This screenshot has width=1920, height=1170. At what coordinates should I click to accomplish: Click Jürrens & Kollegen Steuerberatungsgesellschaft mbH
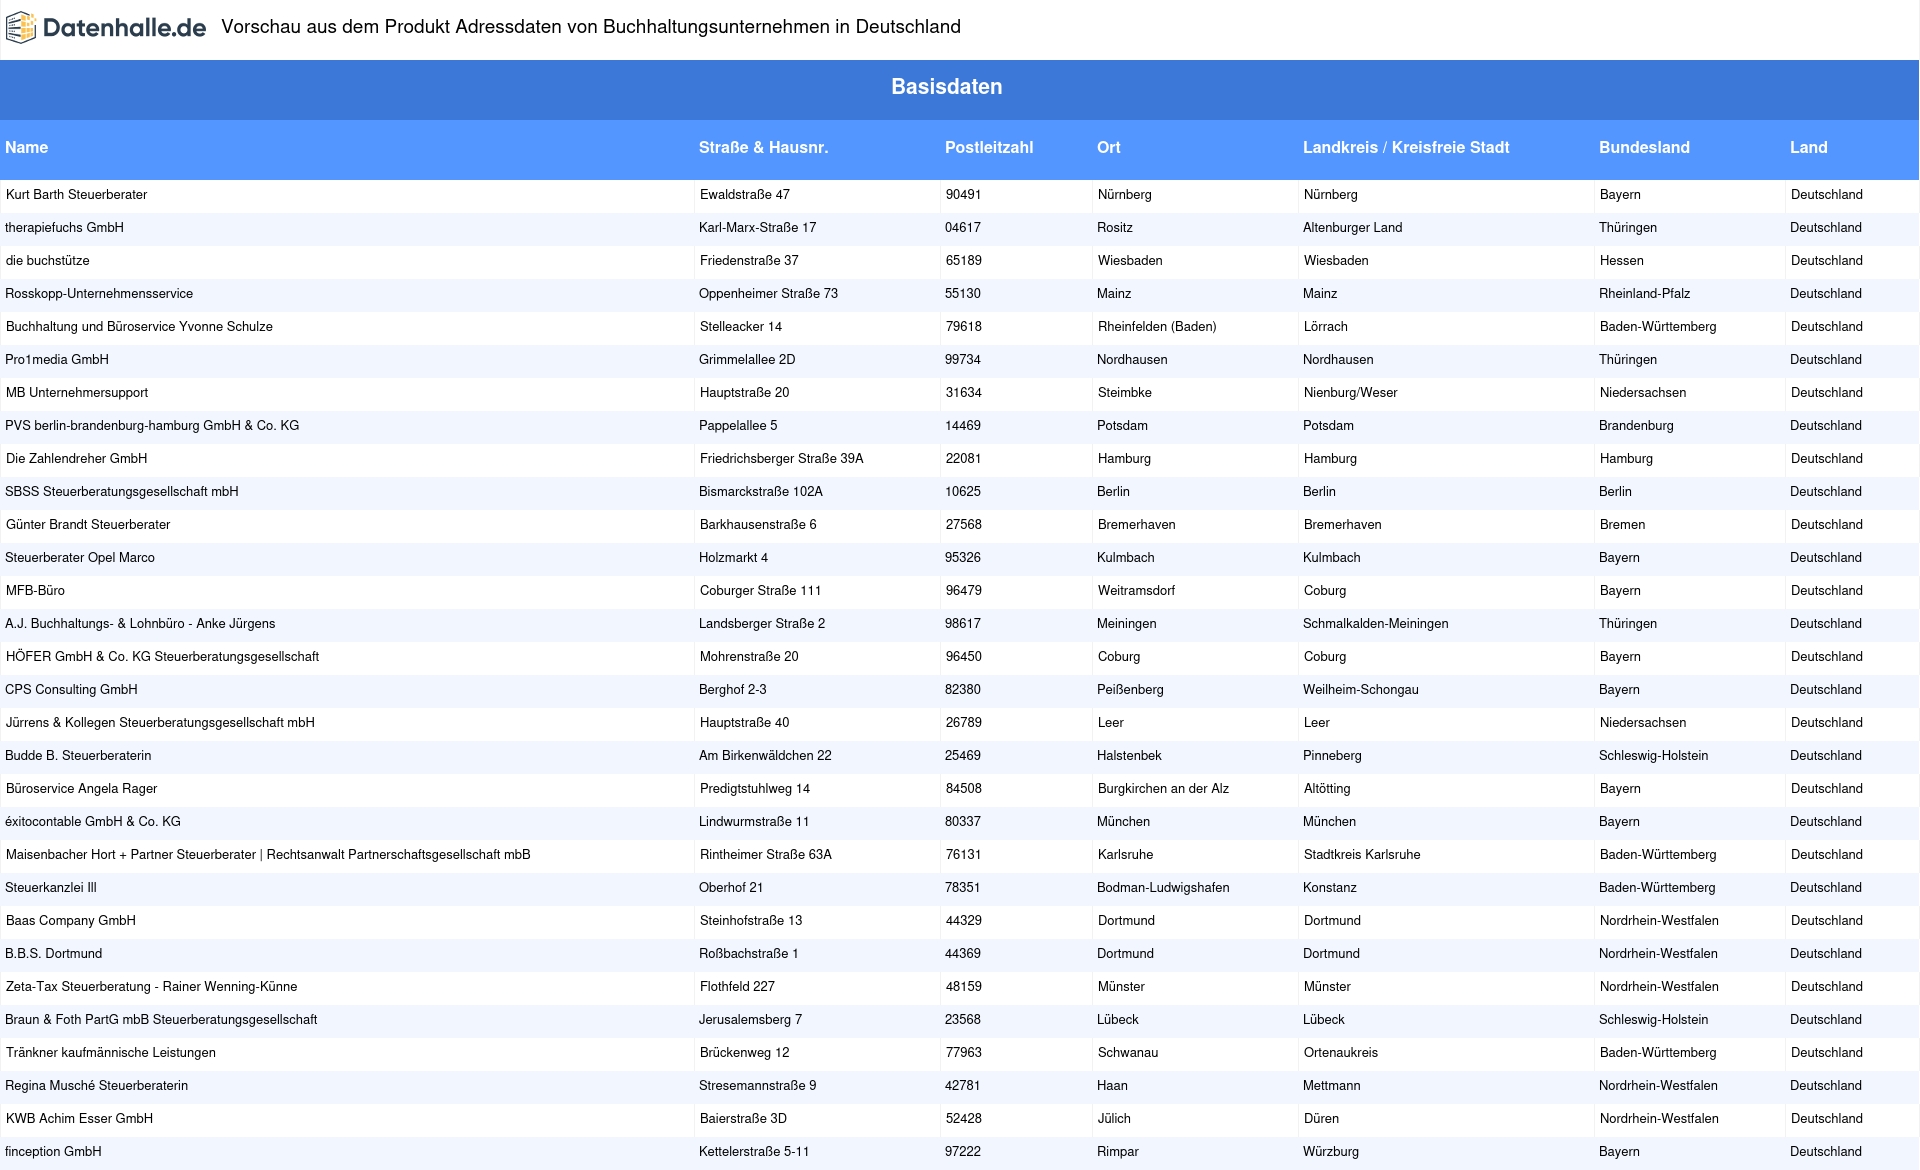coord(160,722)
